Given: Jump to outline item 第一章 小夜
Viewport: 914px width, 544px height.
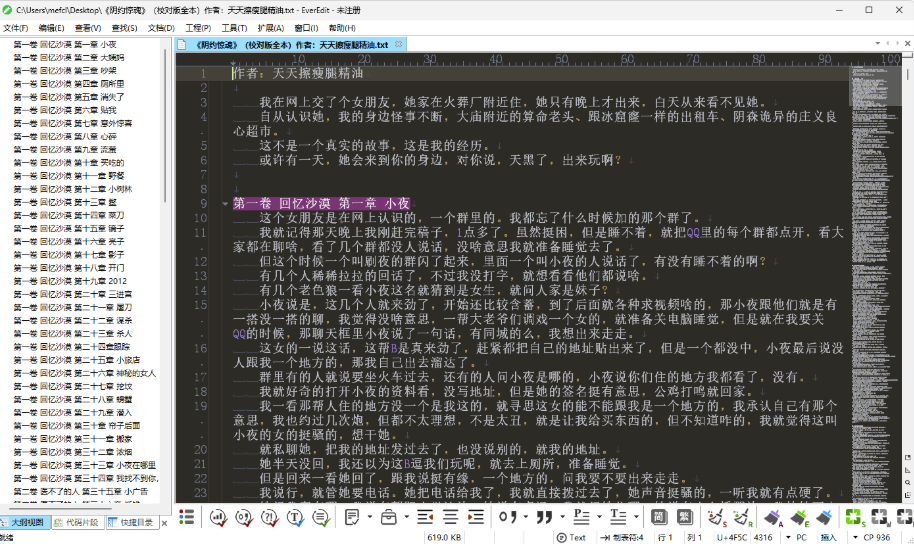Looking at the screenshot, I should 65,44.
